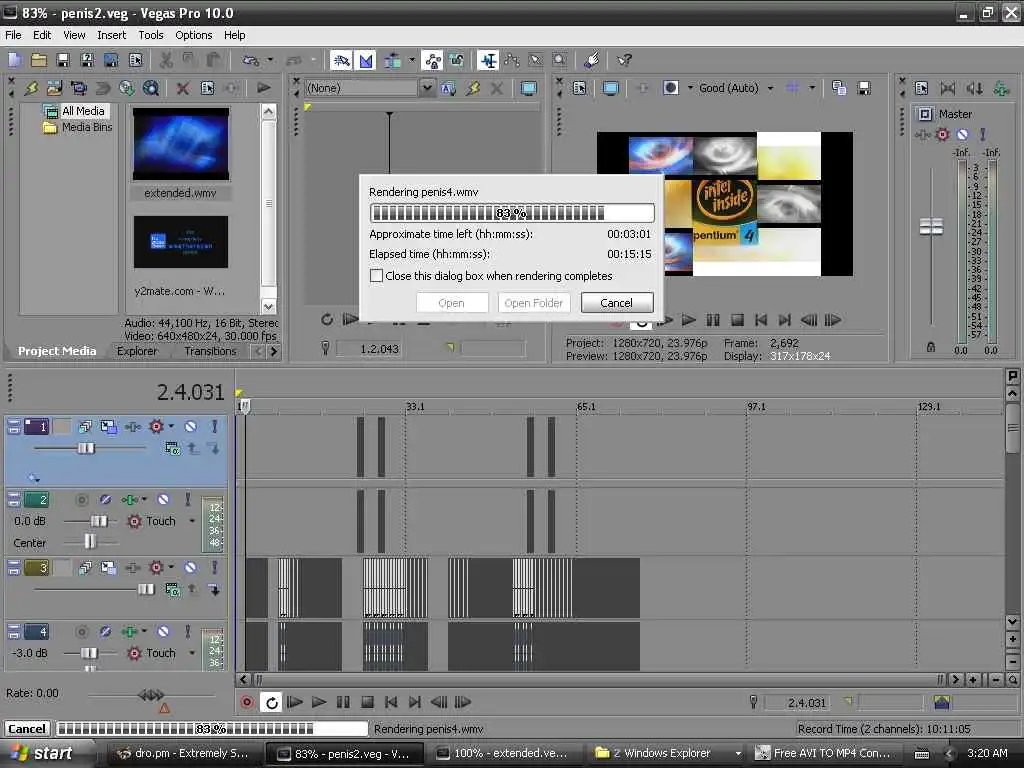This screenshot has height=768, width=1024.
Task: Toggle Arm for Record on track 2
Action: [81, 500]
